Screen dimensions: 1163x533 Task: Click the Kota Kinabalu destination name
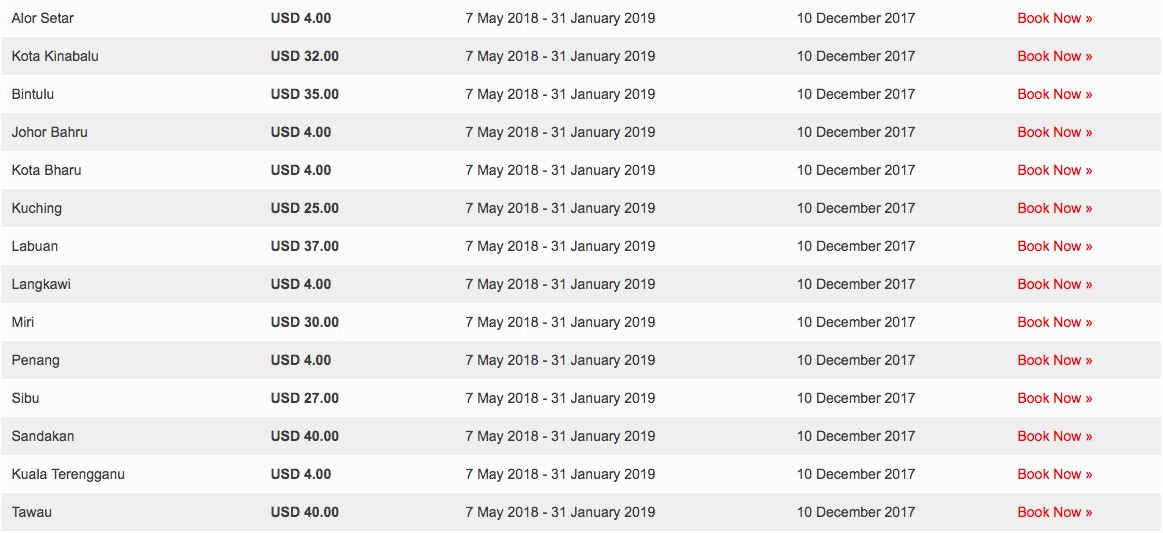pos(55,56)
